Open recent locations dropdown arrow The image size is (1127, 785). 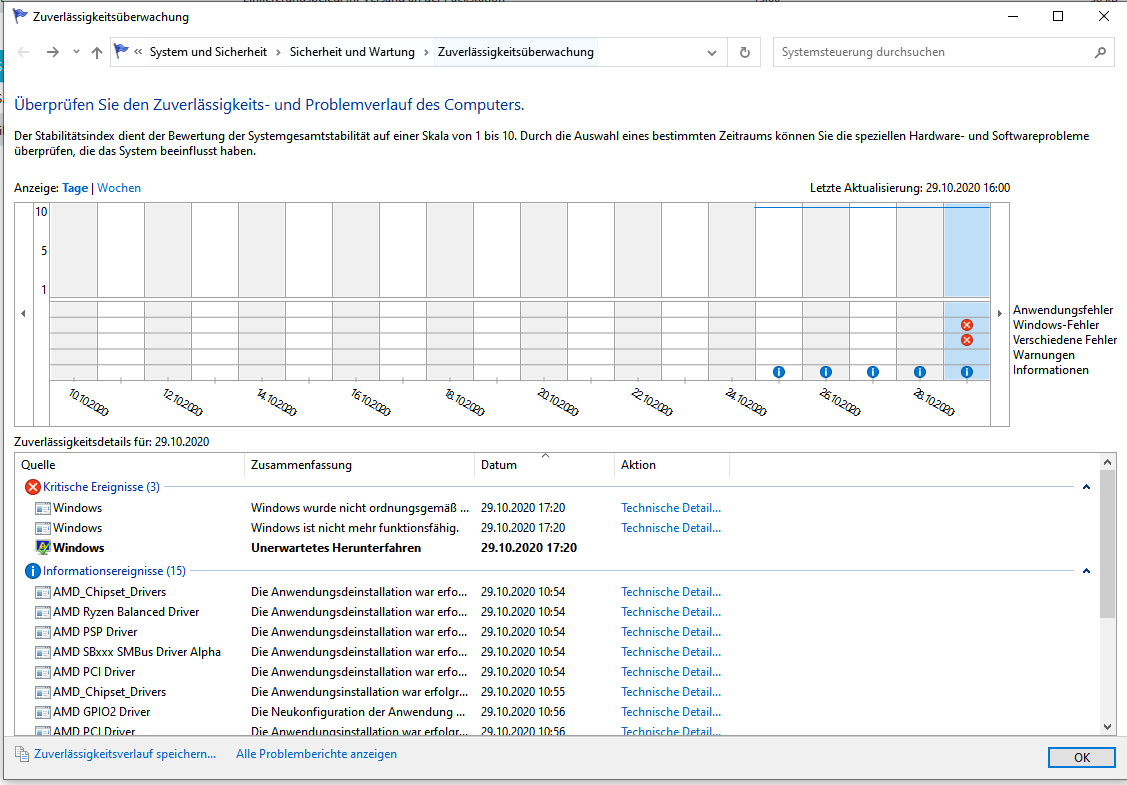tap(76, 52)
